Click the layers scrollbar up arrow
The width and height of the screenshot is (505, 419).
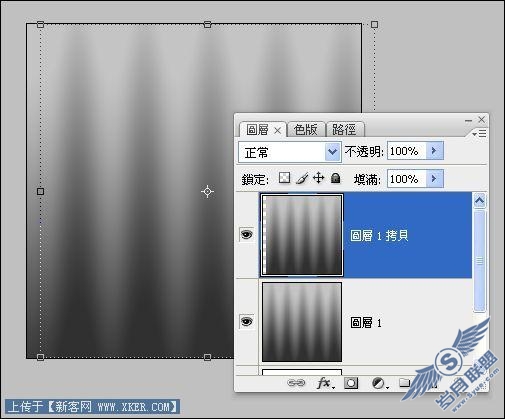(480, 200)
